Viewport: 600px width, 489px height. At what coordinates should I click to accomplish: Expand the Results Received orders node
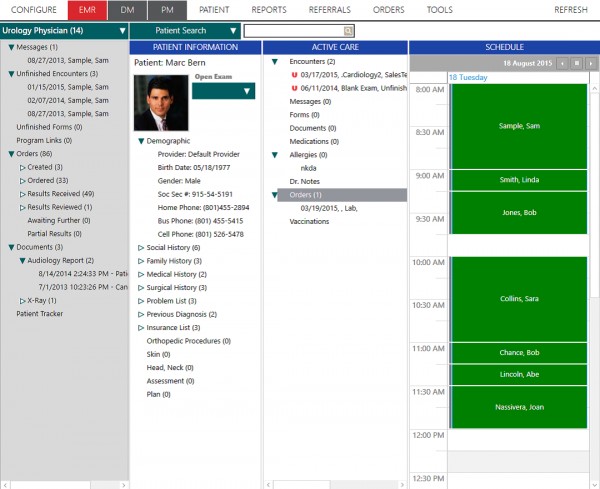pyautogui.click(x=23, y=194)
